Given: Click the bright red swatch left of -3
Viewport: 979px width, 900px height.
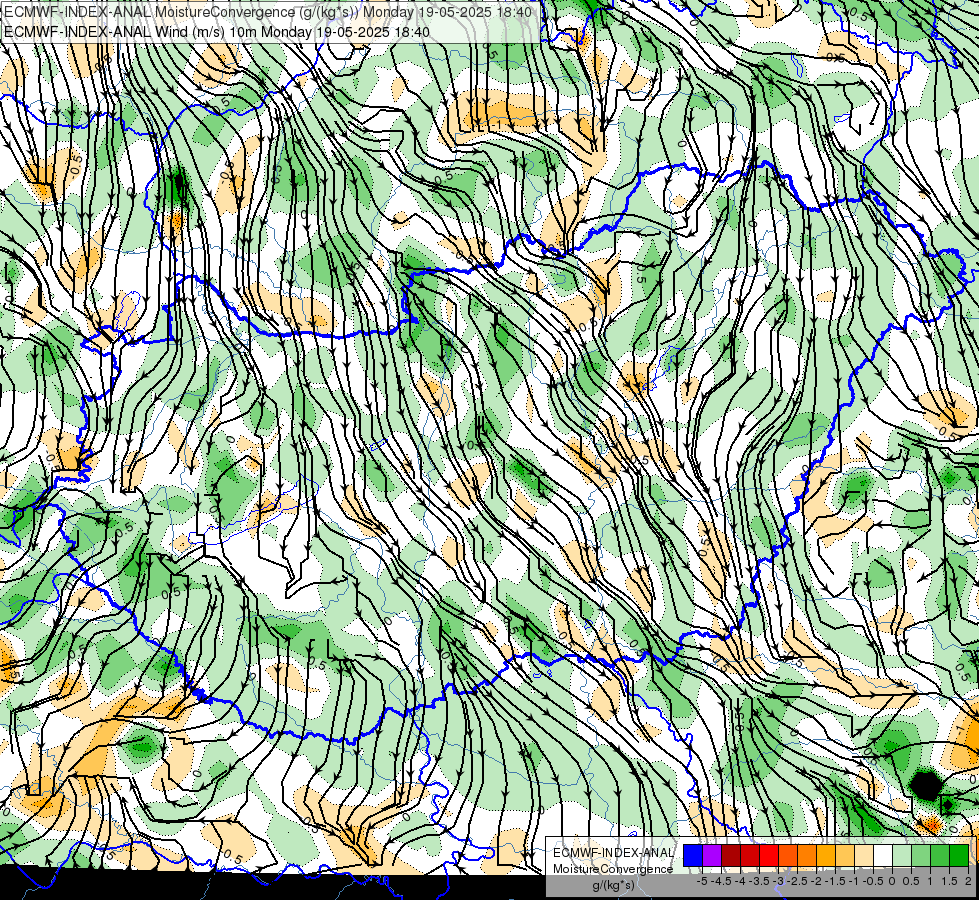Looking at the screenshot, I should tap(769, 856).
